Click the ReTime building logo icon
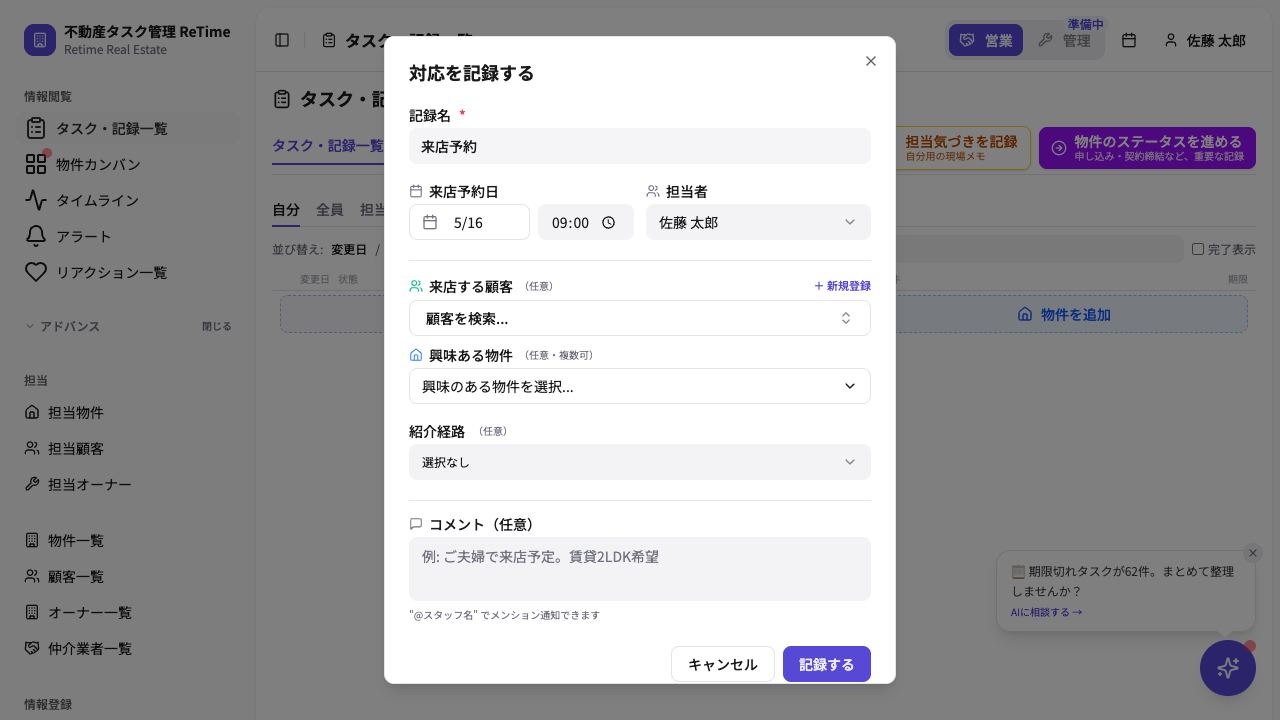 click(x=40, y=40)
